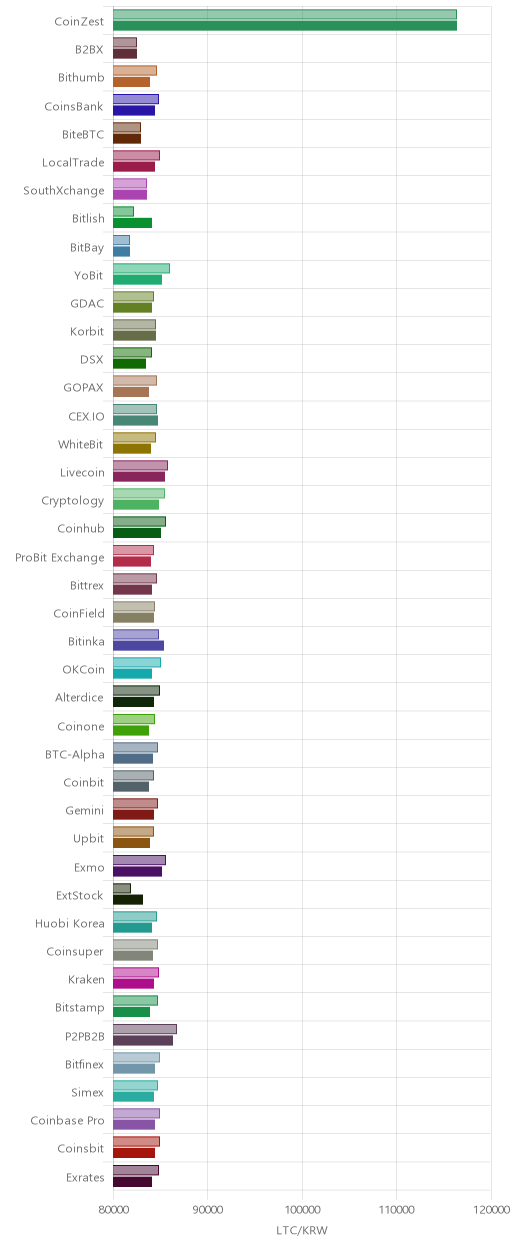This screenshot has width=512, height=1248.
Task: Click the YoBit light green bar
Action: coord(141,269)
